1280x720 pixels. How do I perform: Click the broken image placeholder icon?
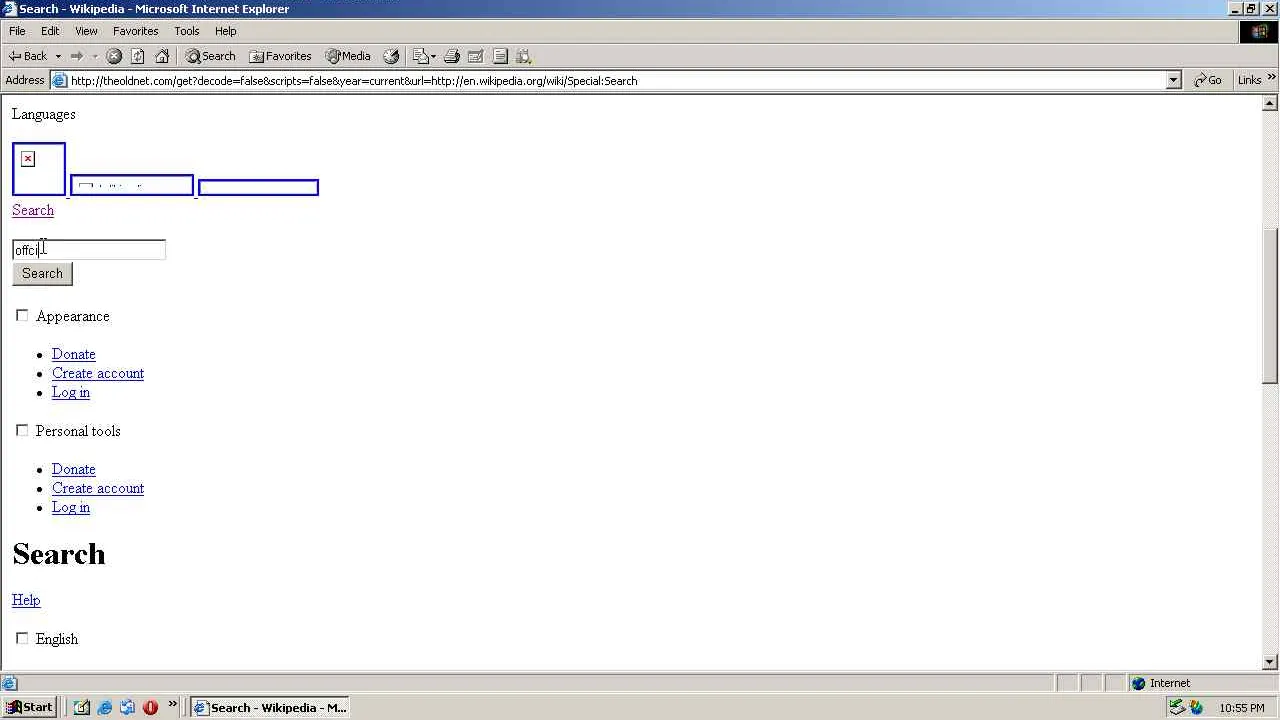[28, 159]
